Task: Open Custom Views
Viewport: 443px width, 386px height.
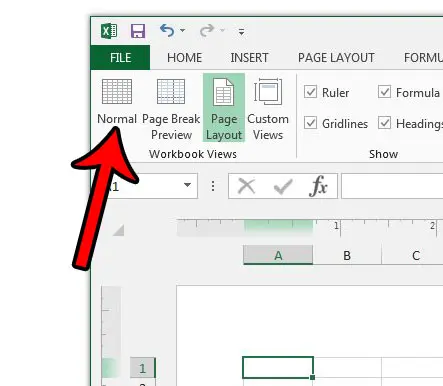Action: [268, 108]
